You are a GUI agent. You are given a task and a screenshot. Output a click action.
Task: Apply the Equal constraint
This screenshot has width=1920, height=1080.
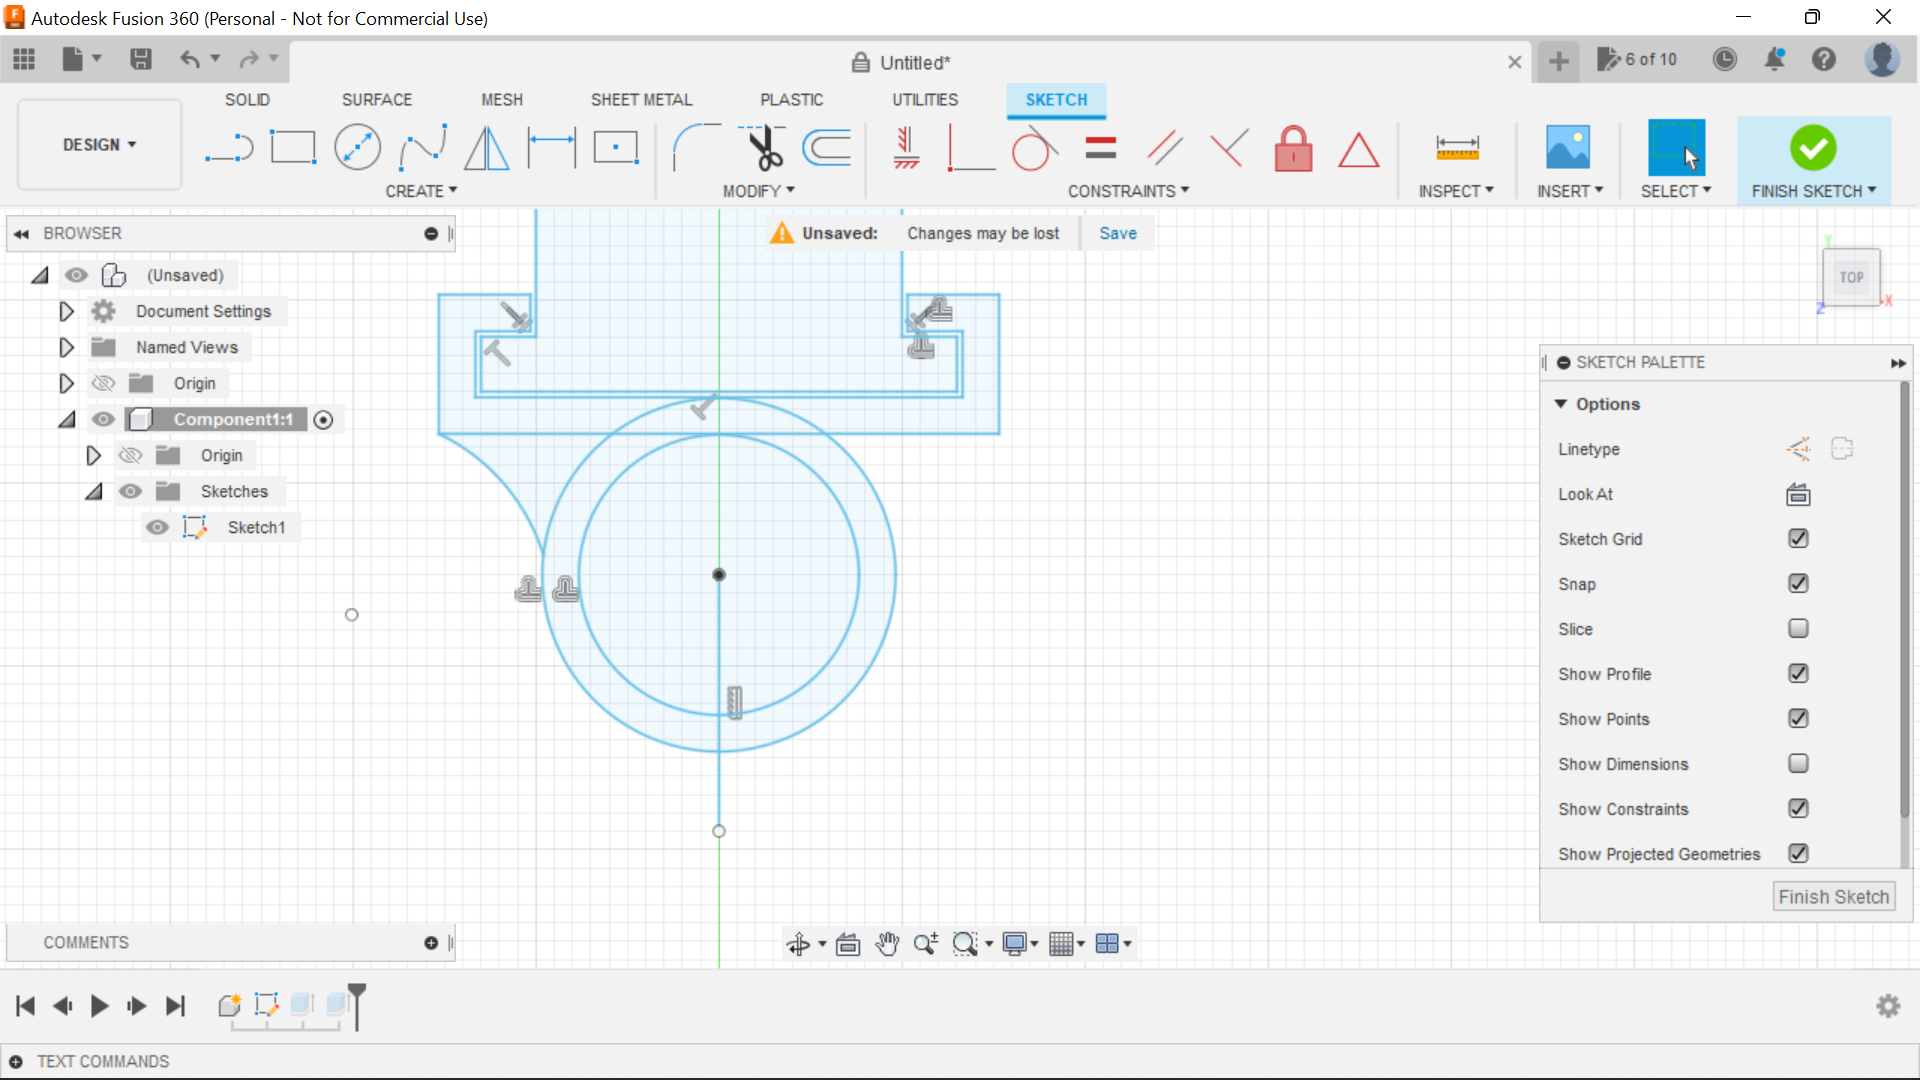point(1099,147)
